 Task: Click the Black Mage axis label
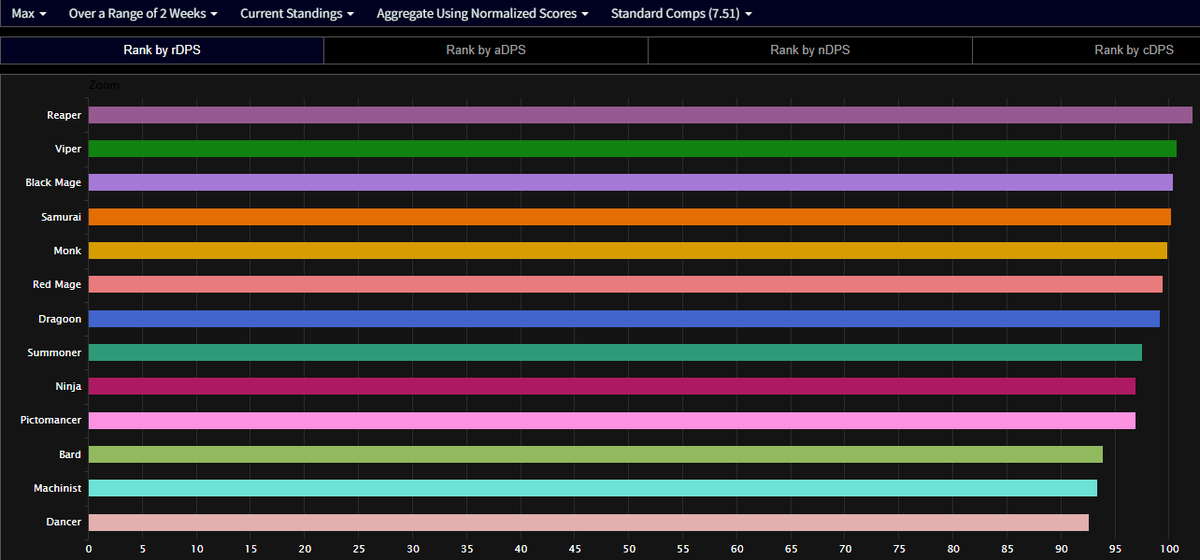pyautogui.click(x=54, y=183)
